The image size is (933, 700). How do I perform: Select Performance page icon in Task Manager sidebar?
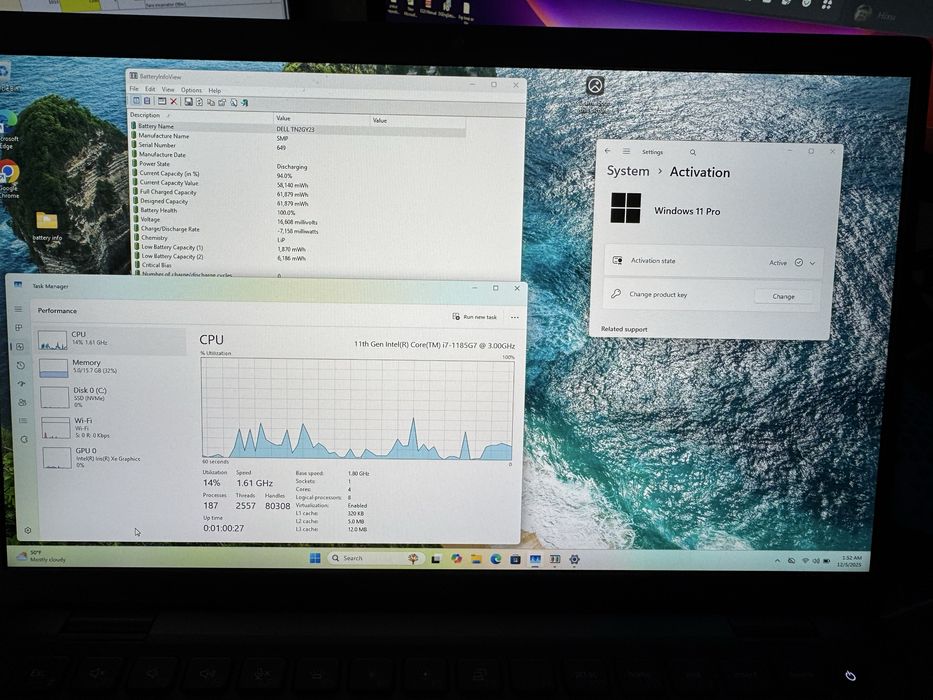(x=20, y=346)
